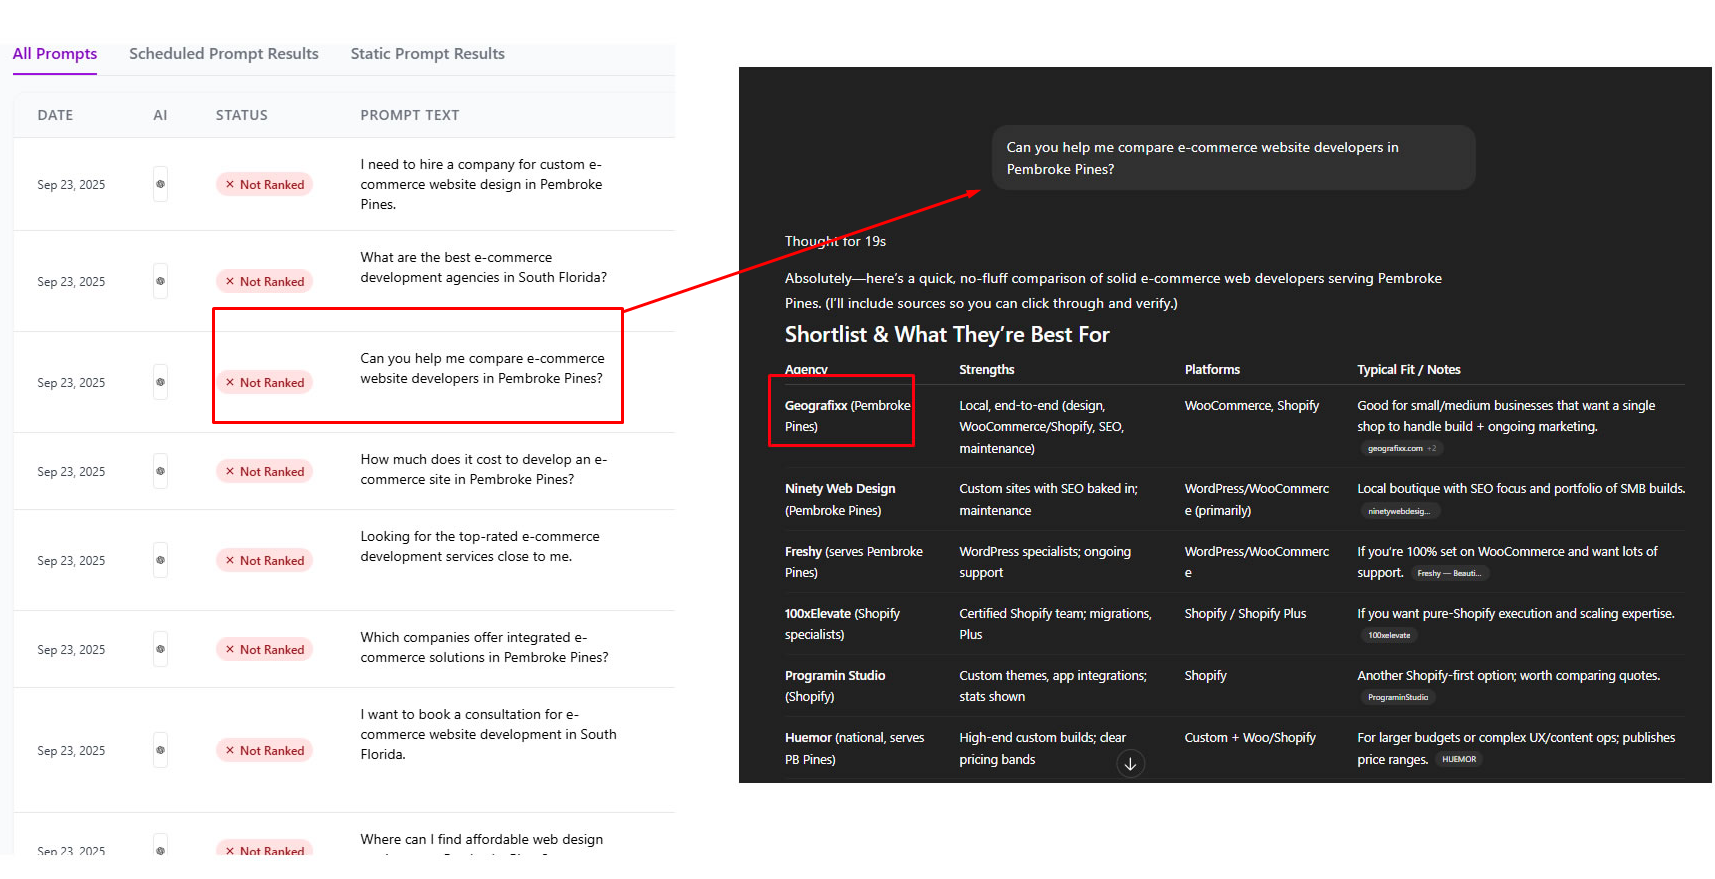Click the AI column header
The image size is (1715, 879).
[160, 115]
